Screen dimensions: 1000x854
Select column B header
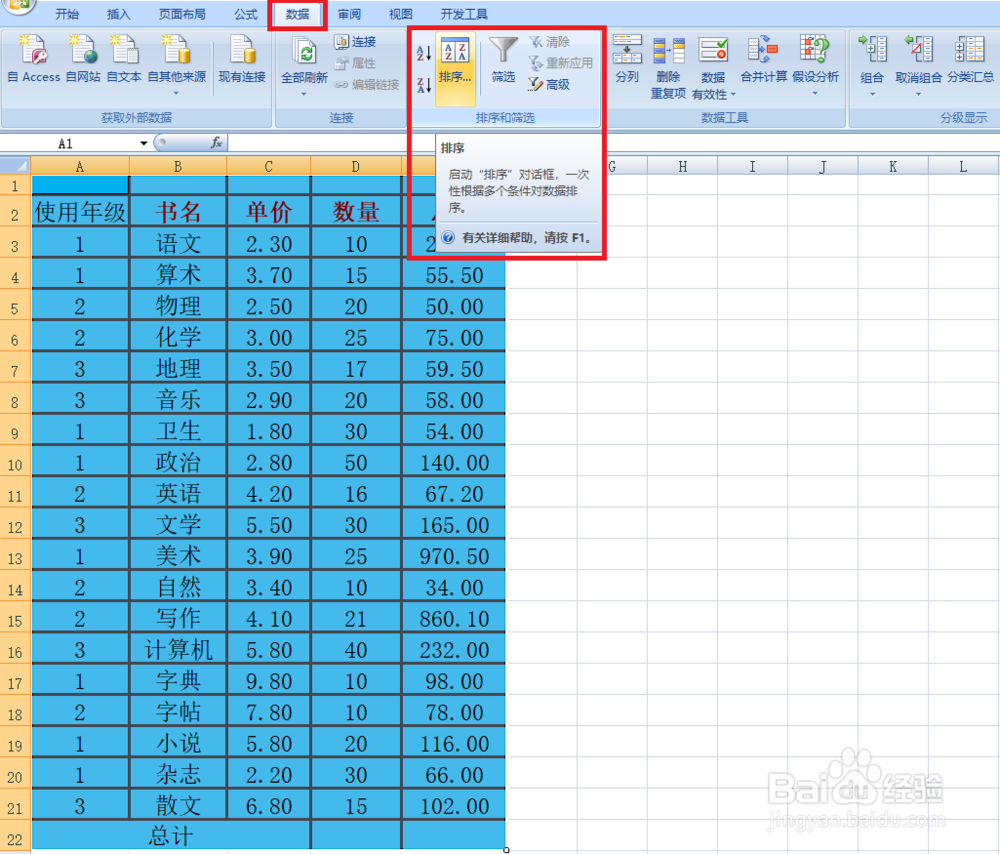(178, 166)
